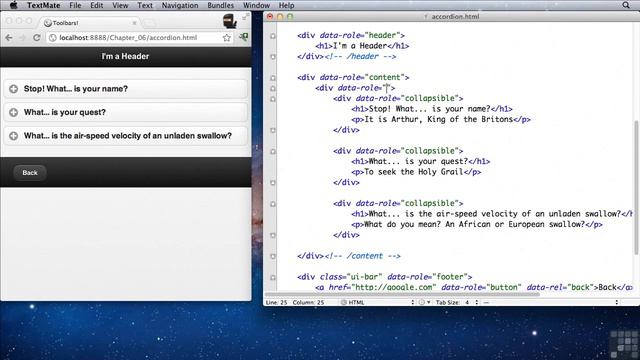Minimize the TextMate window with yellow button
The height and width of the screenshot is (360, 640).
pyautogui.click(x=280, y=17)
